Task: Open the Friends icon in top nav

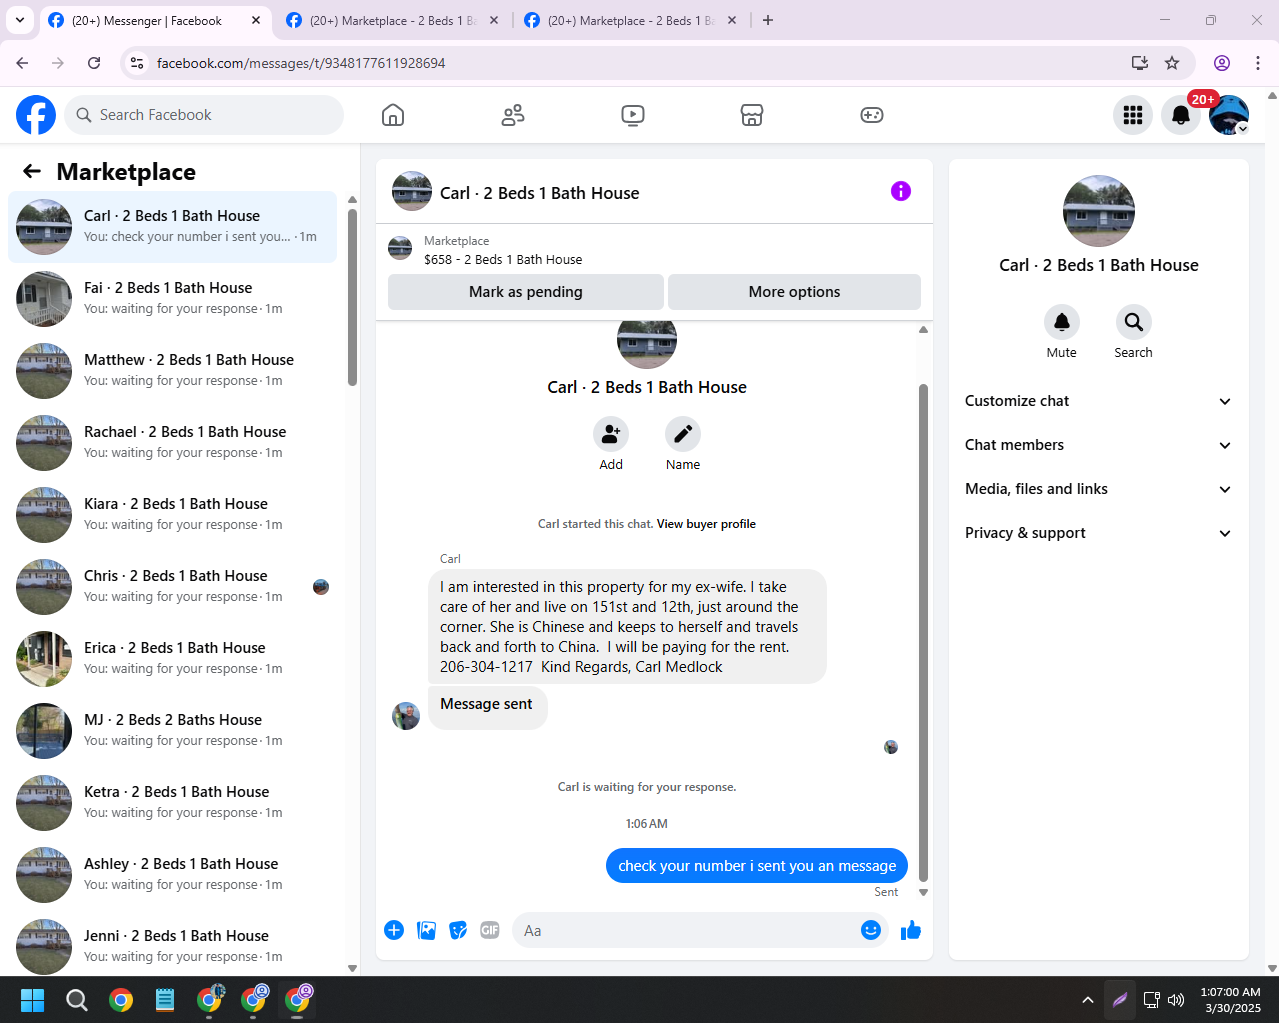Action: tap(513, 115)
